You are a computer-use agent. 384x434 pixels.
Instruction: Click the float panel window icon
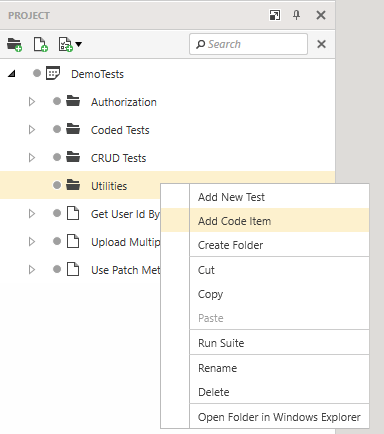click(275, 15)
